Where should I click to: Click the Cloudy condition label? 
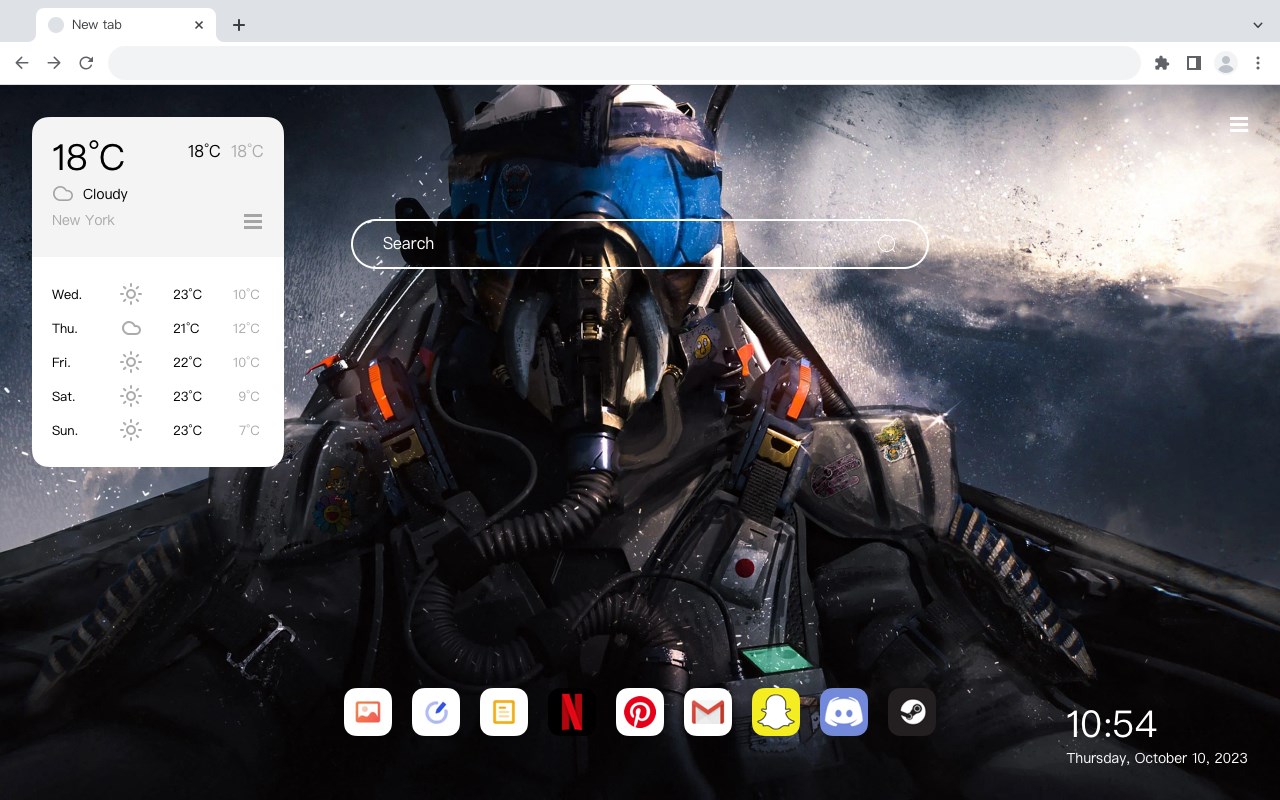click(x=105, y=194)
